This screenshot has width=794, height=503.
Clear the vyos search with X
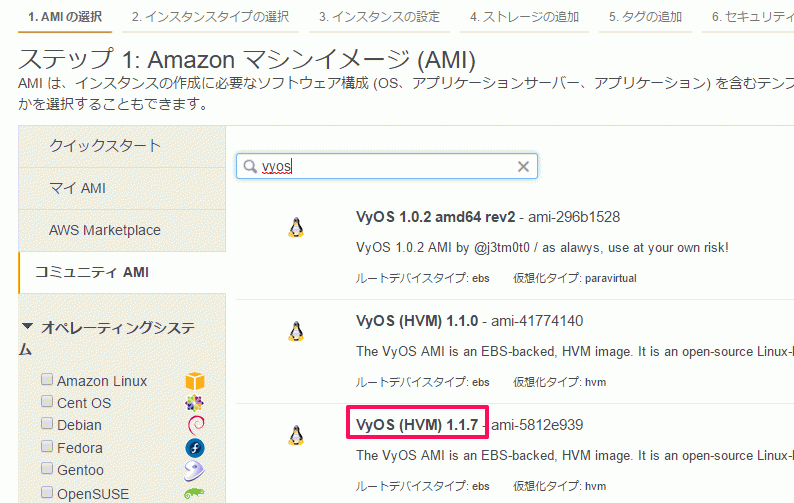point(523,166)
